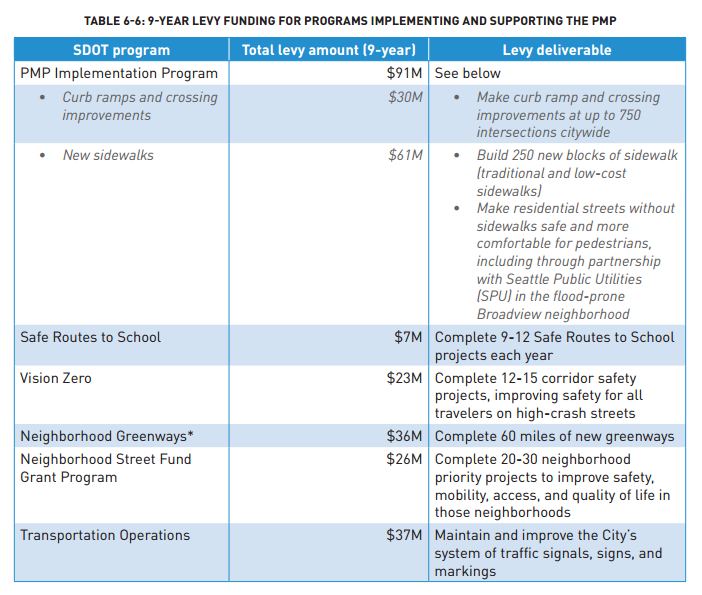Click the Curb ramps and crossing improvements item
The image size is (702, 595).
click(x=139, y=106)
